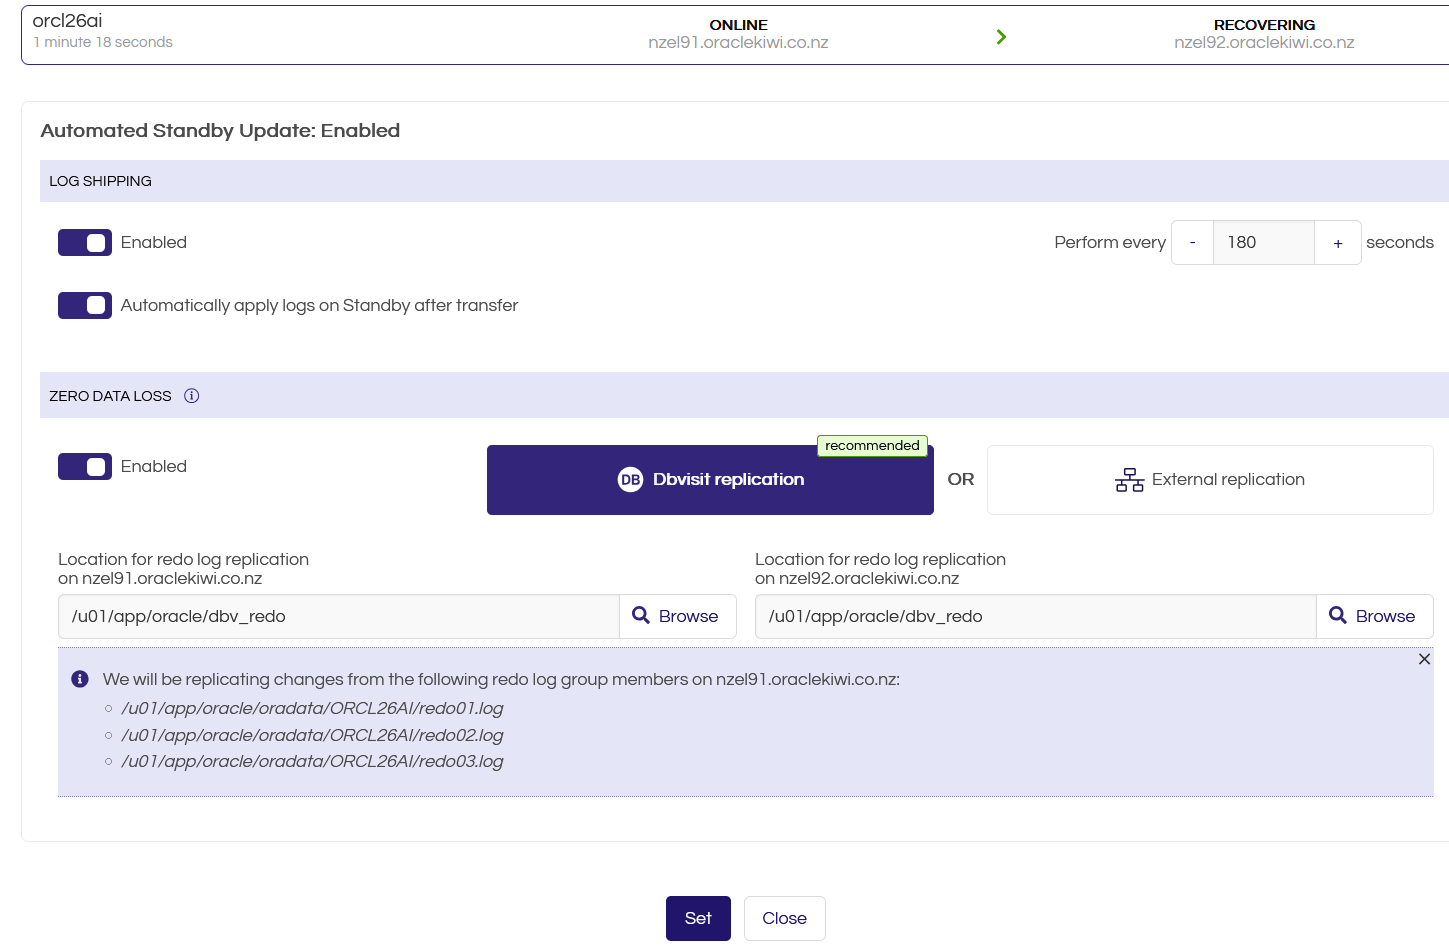Click the Dbvisit DB logo icon
Viewport: 1449px width, 950px height.
point(630,480)
